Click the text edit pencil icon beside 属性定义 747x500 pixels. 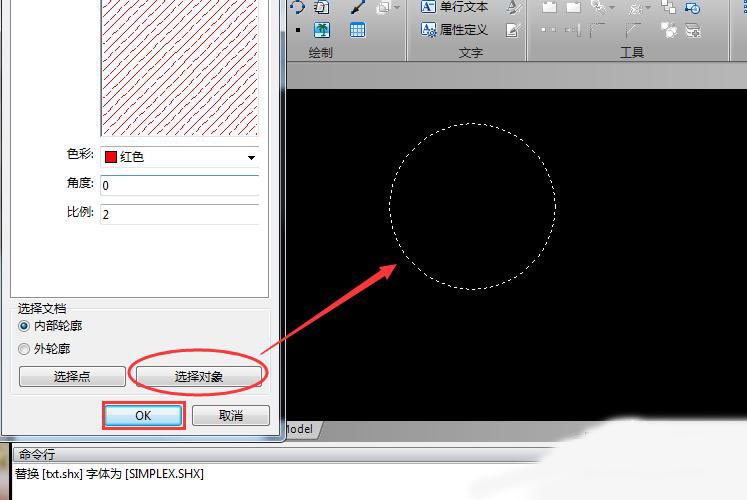[513, 30]
